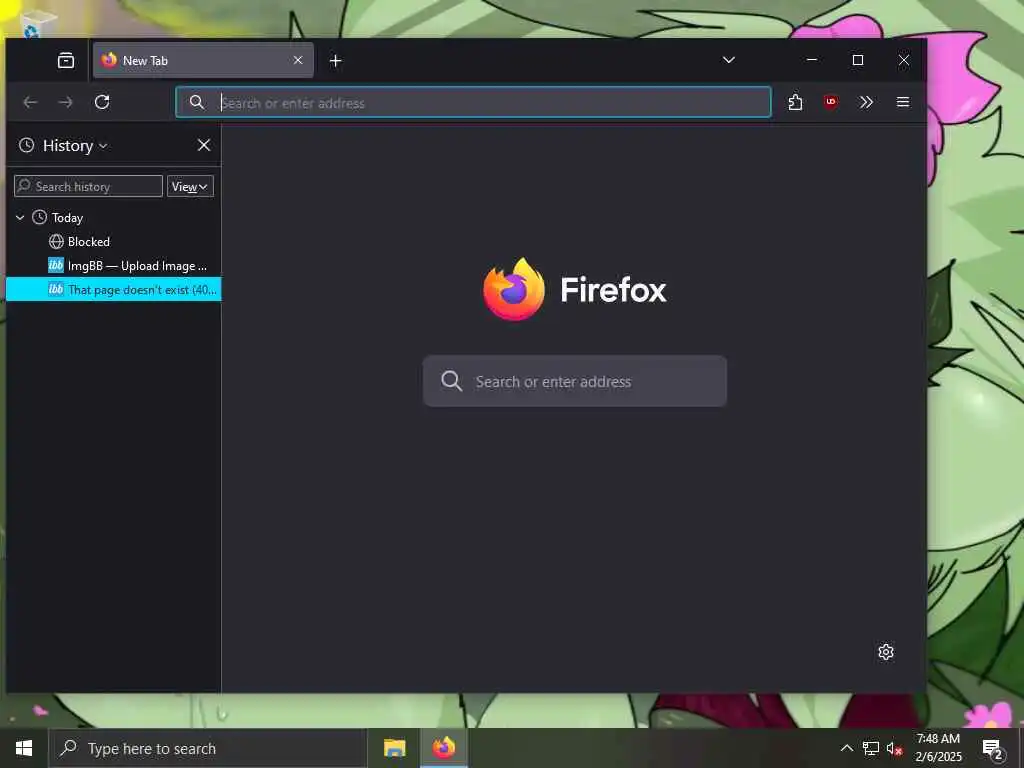The width and height of the screenshot is (1024, 768).
Task: Click Firefox taskbar icon
Action: tap(443, 748)
